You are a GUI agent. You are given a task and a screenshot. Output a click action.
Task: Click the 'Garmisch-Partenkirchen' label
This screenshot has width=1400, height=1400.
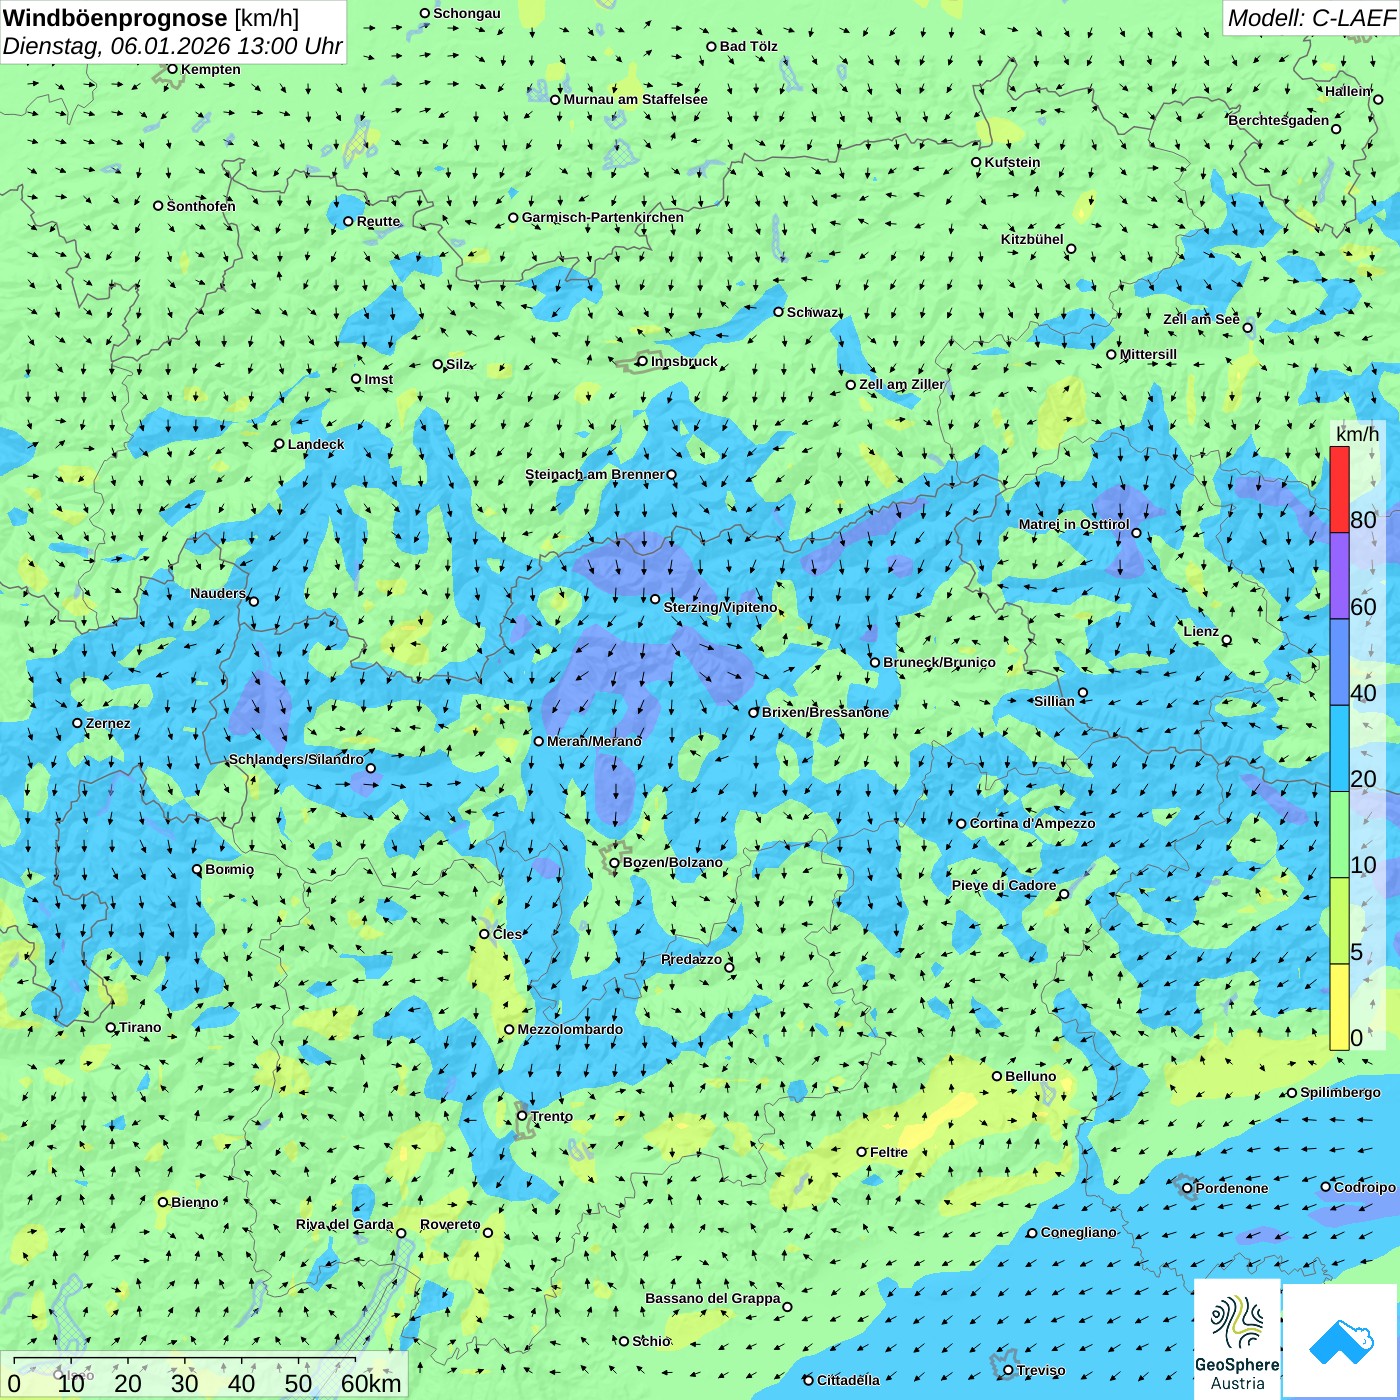coord(603,217)
